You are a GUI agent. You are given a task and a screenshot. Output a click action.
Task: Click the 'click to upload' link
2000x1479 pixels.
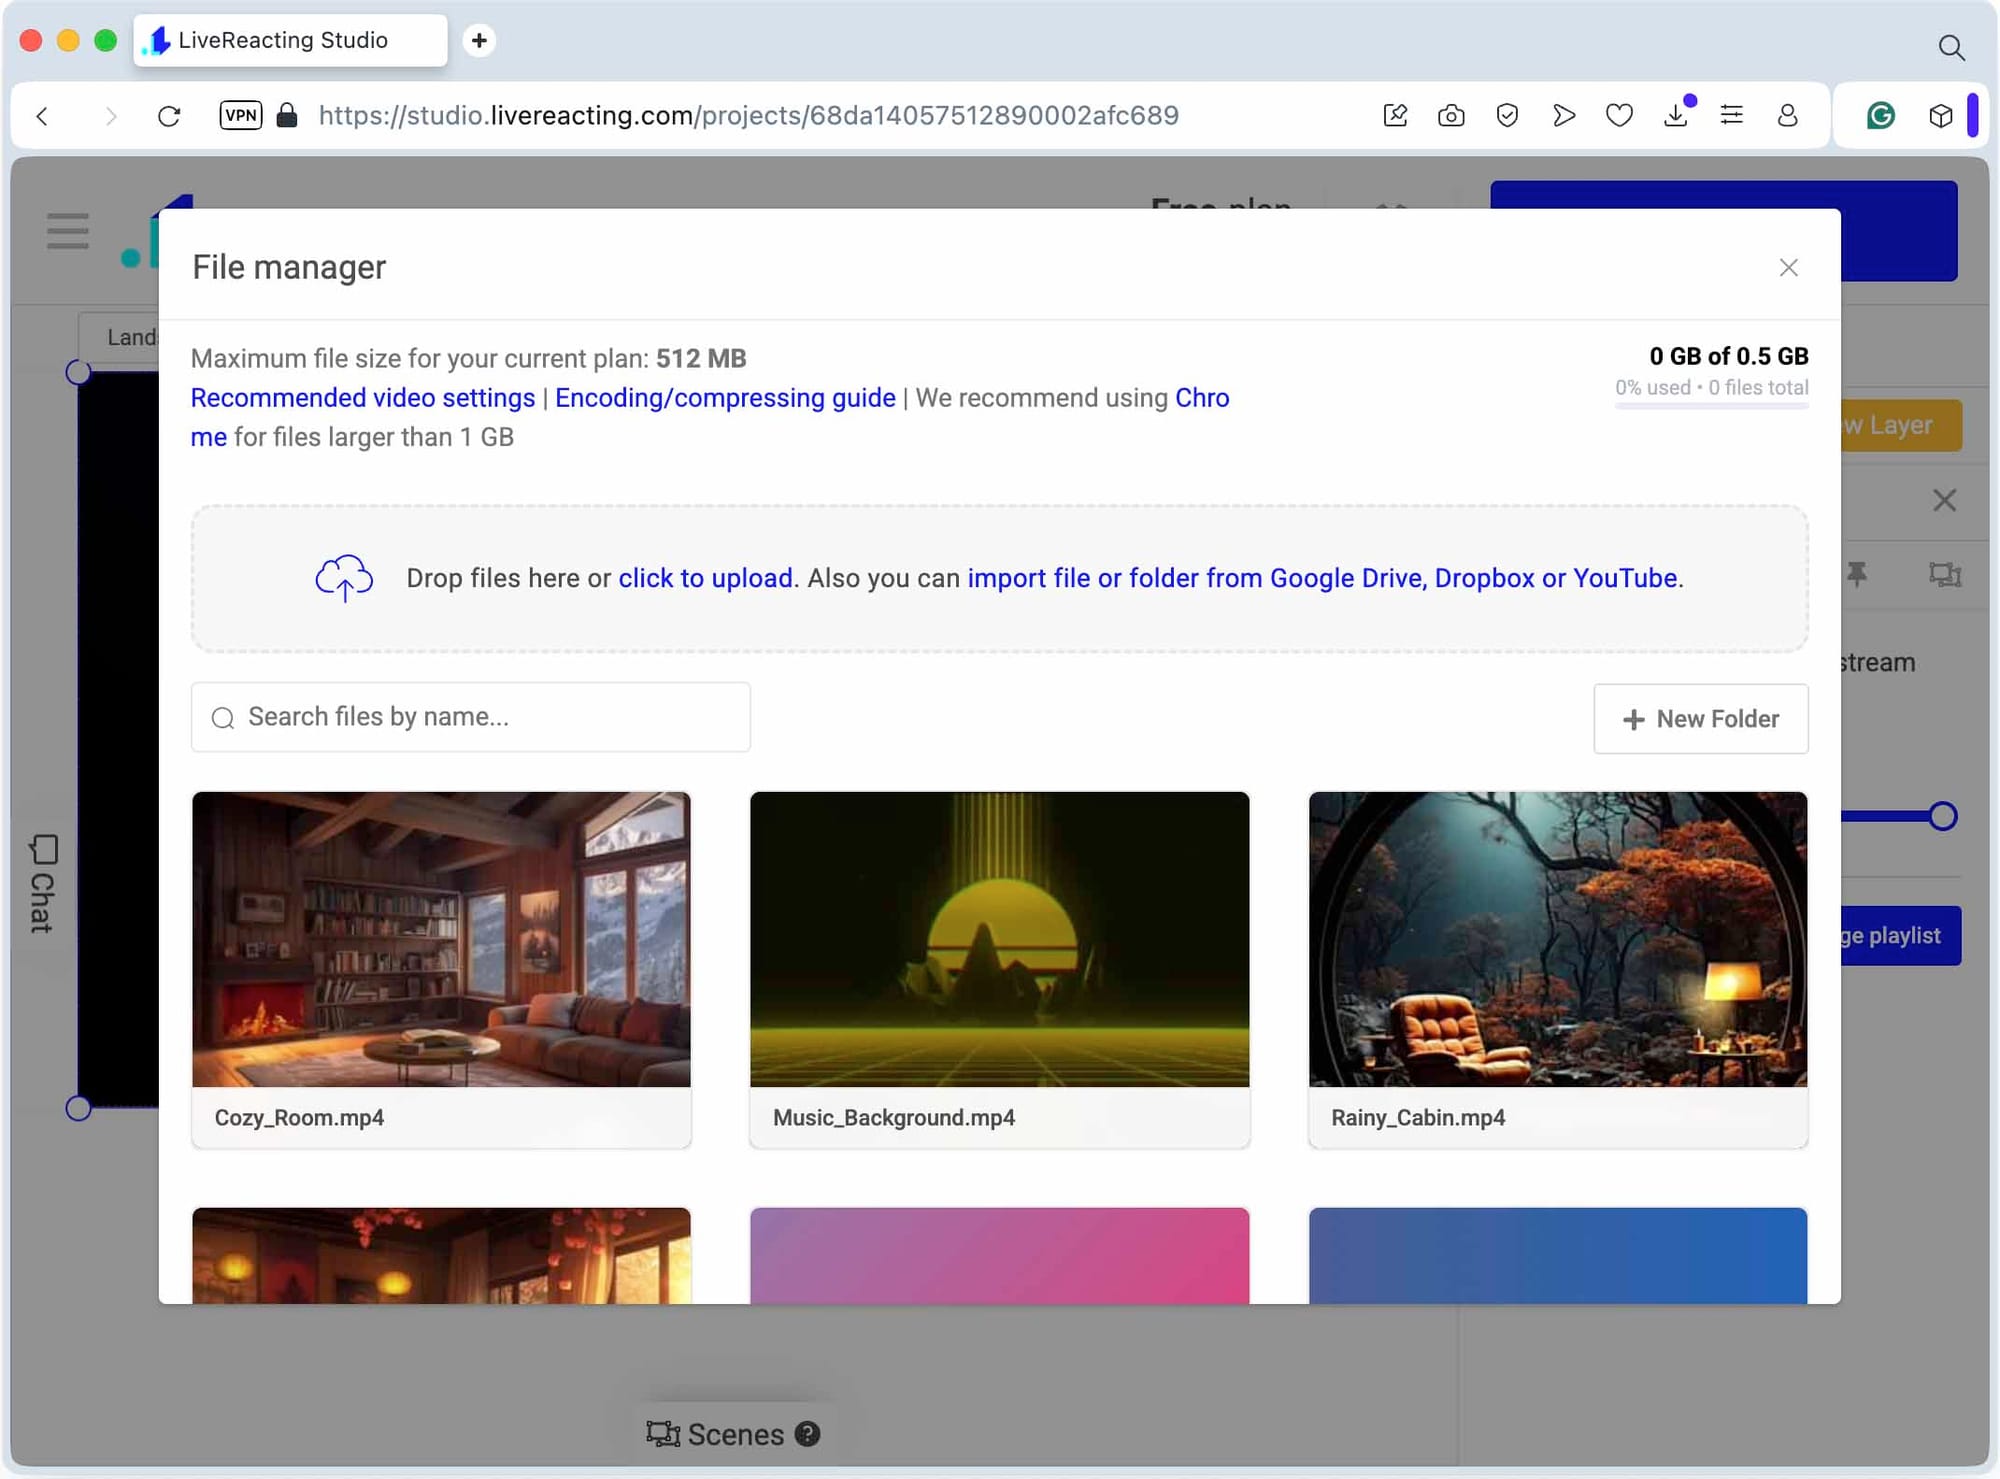click(705, 578)
